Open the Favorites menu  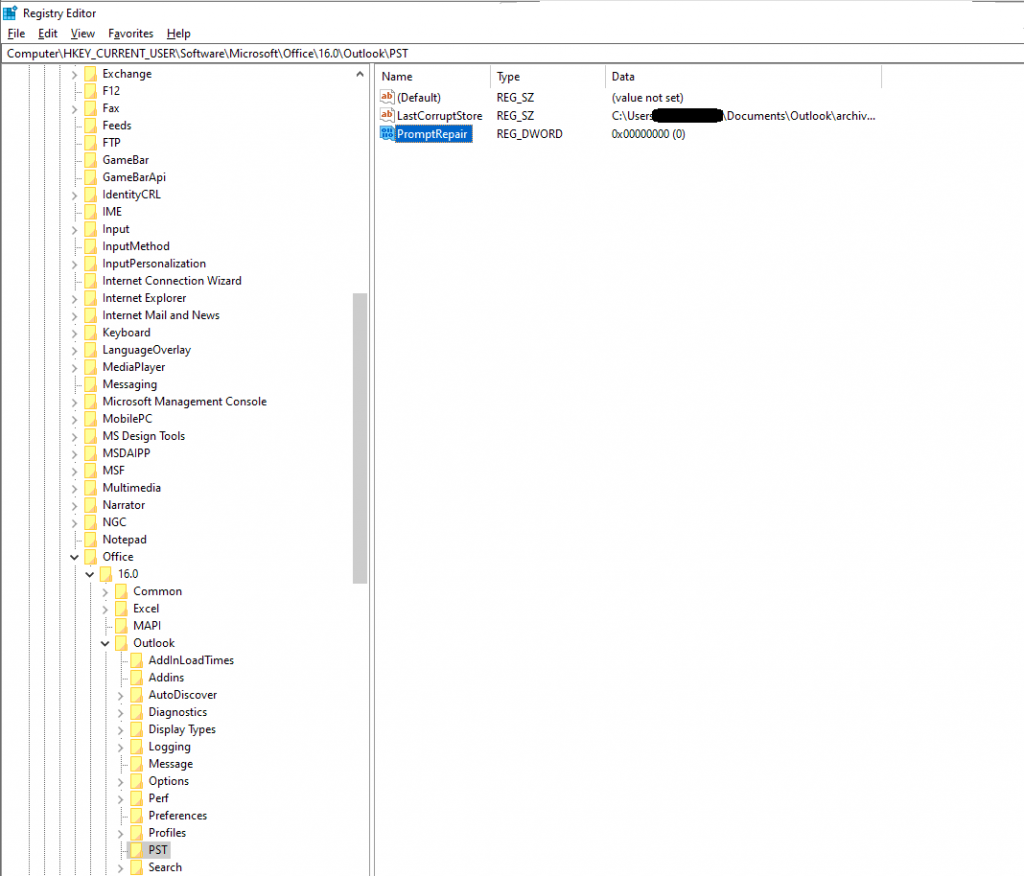131,33
